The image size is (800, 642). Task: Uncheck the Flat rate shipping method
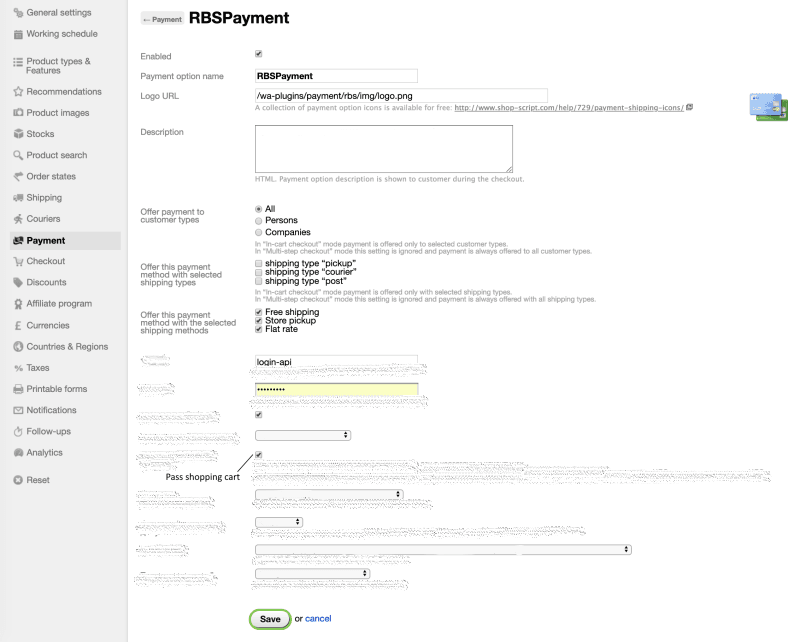259,330
